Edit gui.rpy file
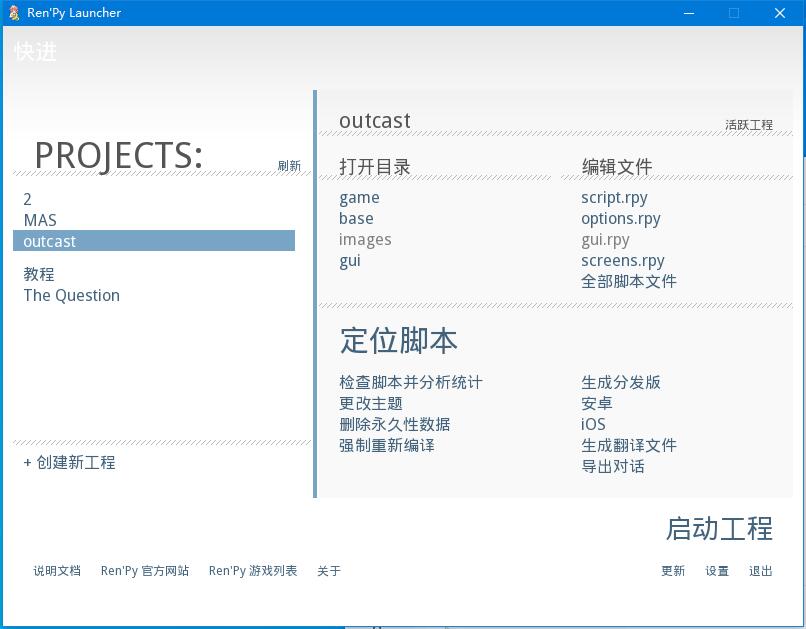Viewport: 806px width, 629px height. click(x=605, y=240)
